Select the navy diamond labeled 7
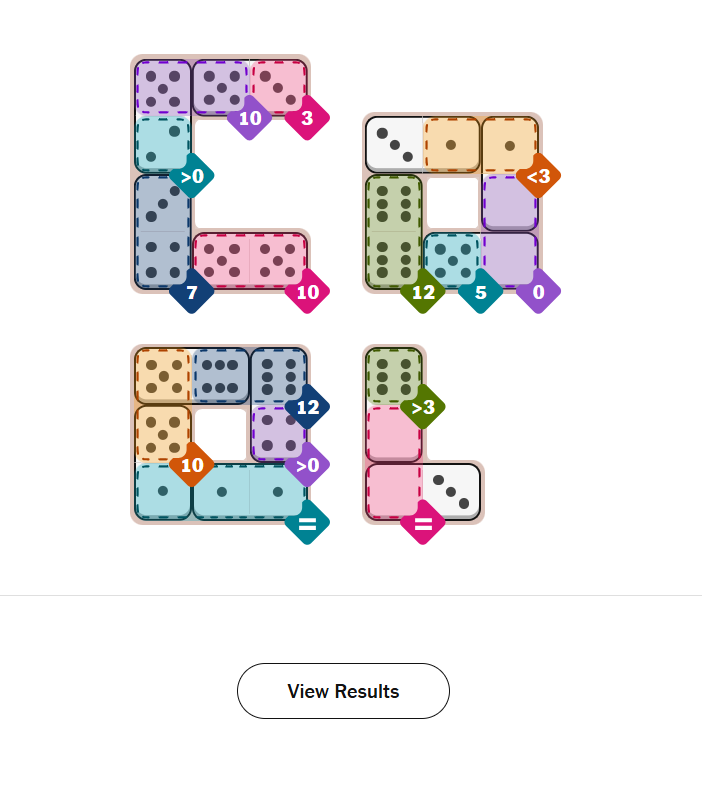This screenshot has width=702, height=809. [191, 292]
